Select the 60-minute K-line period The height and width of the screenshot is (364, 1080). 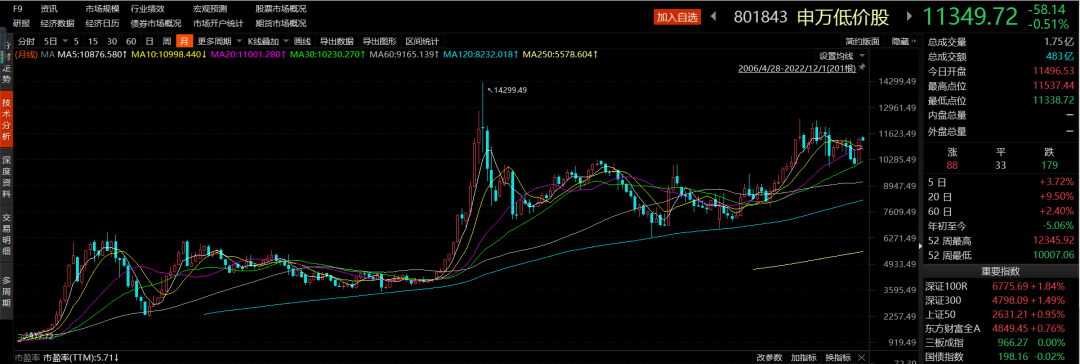coord(130,41)
